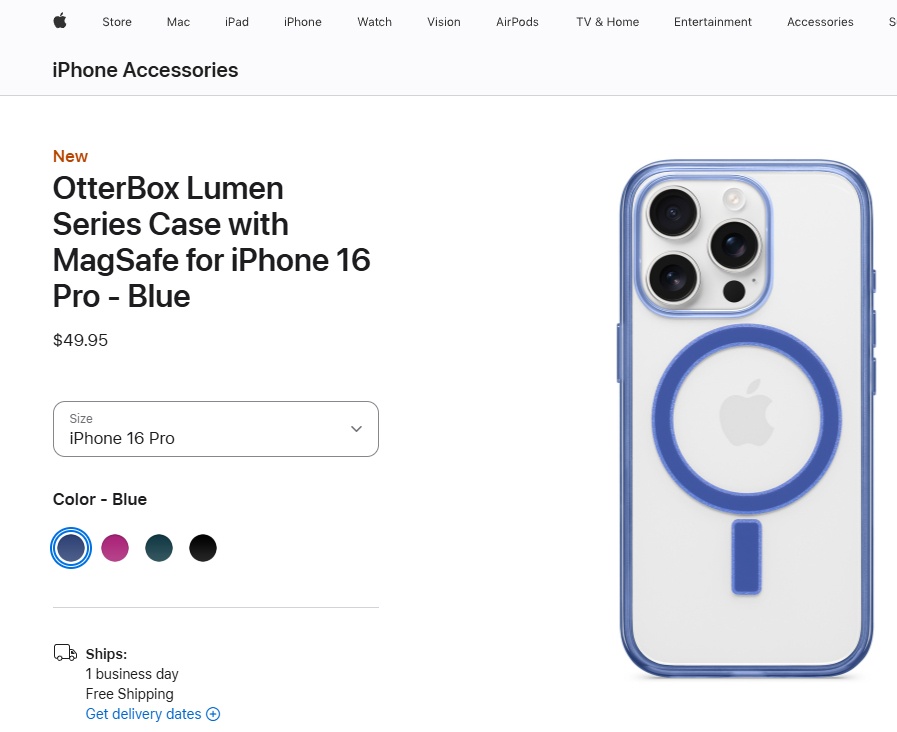Click TV & Home in navigation
897x732 pixels.
point(607,22)
